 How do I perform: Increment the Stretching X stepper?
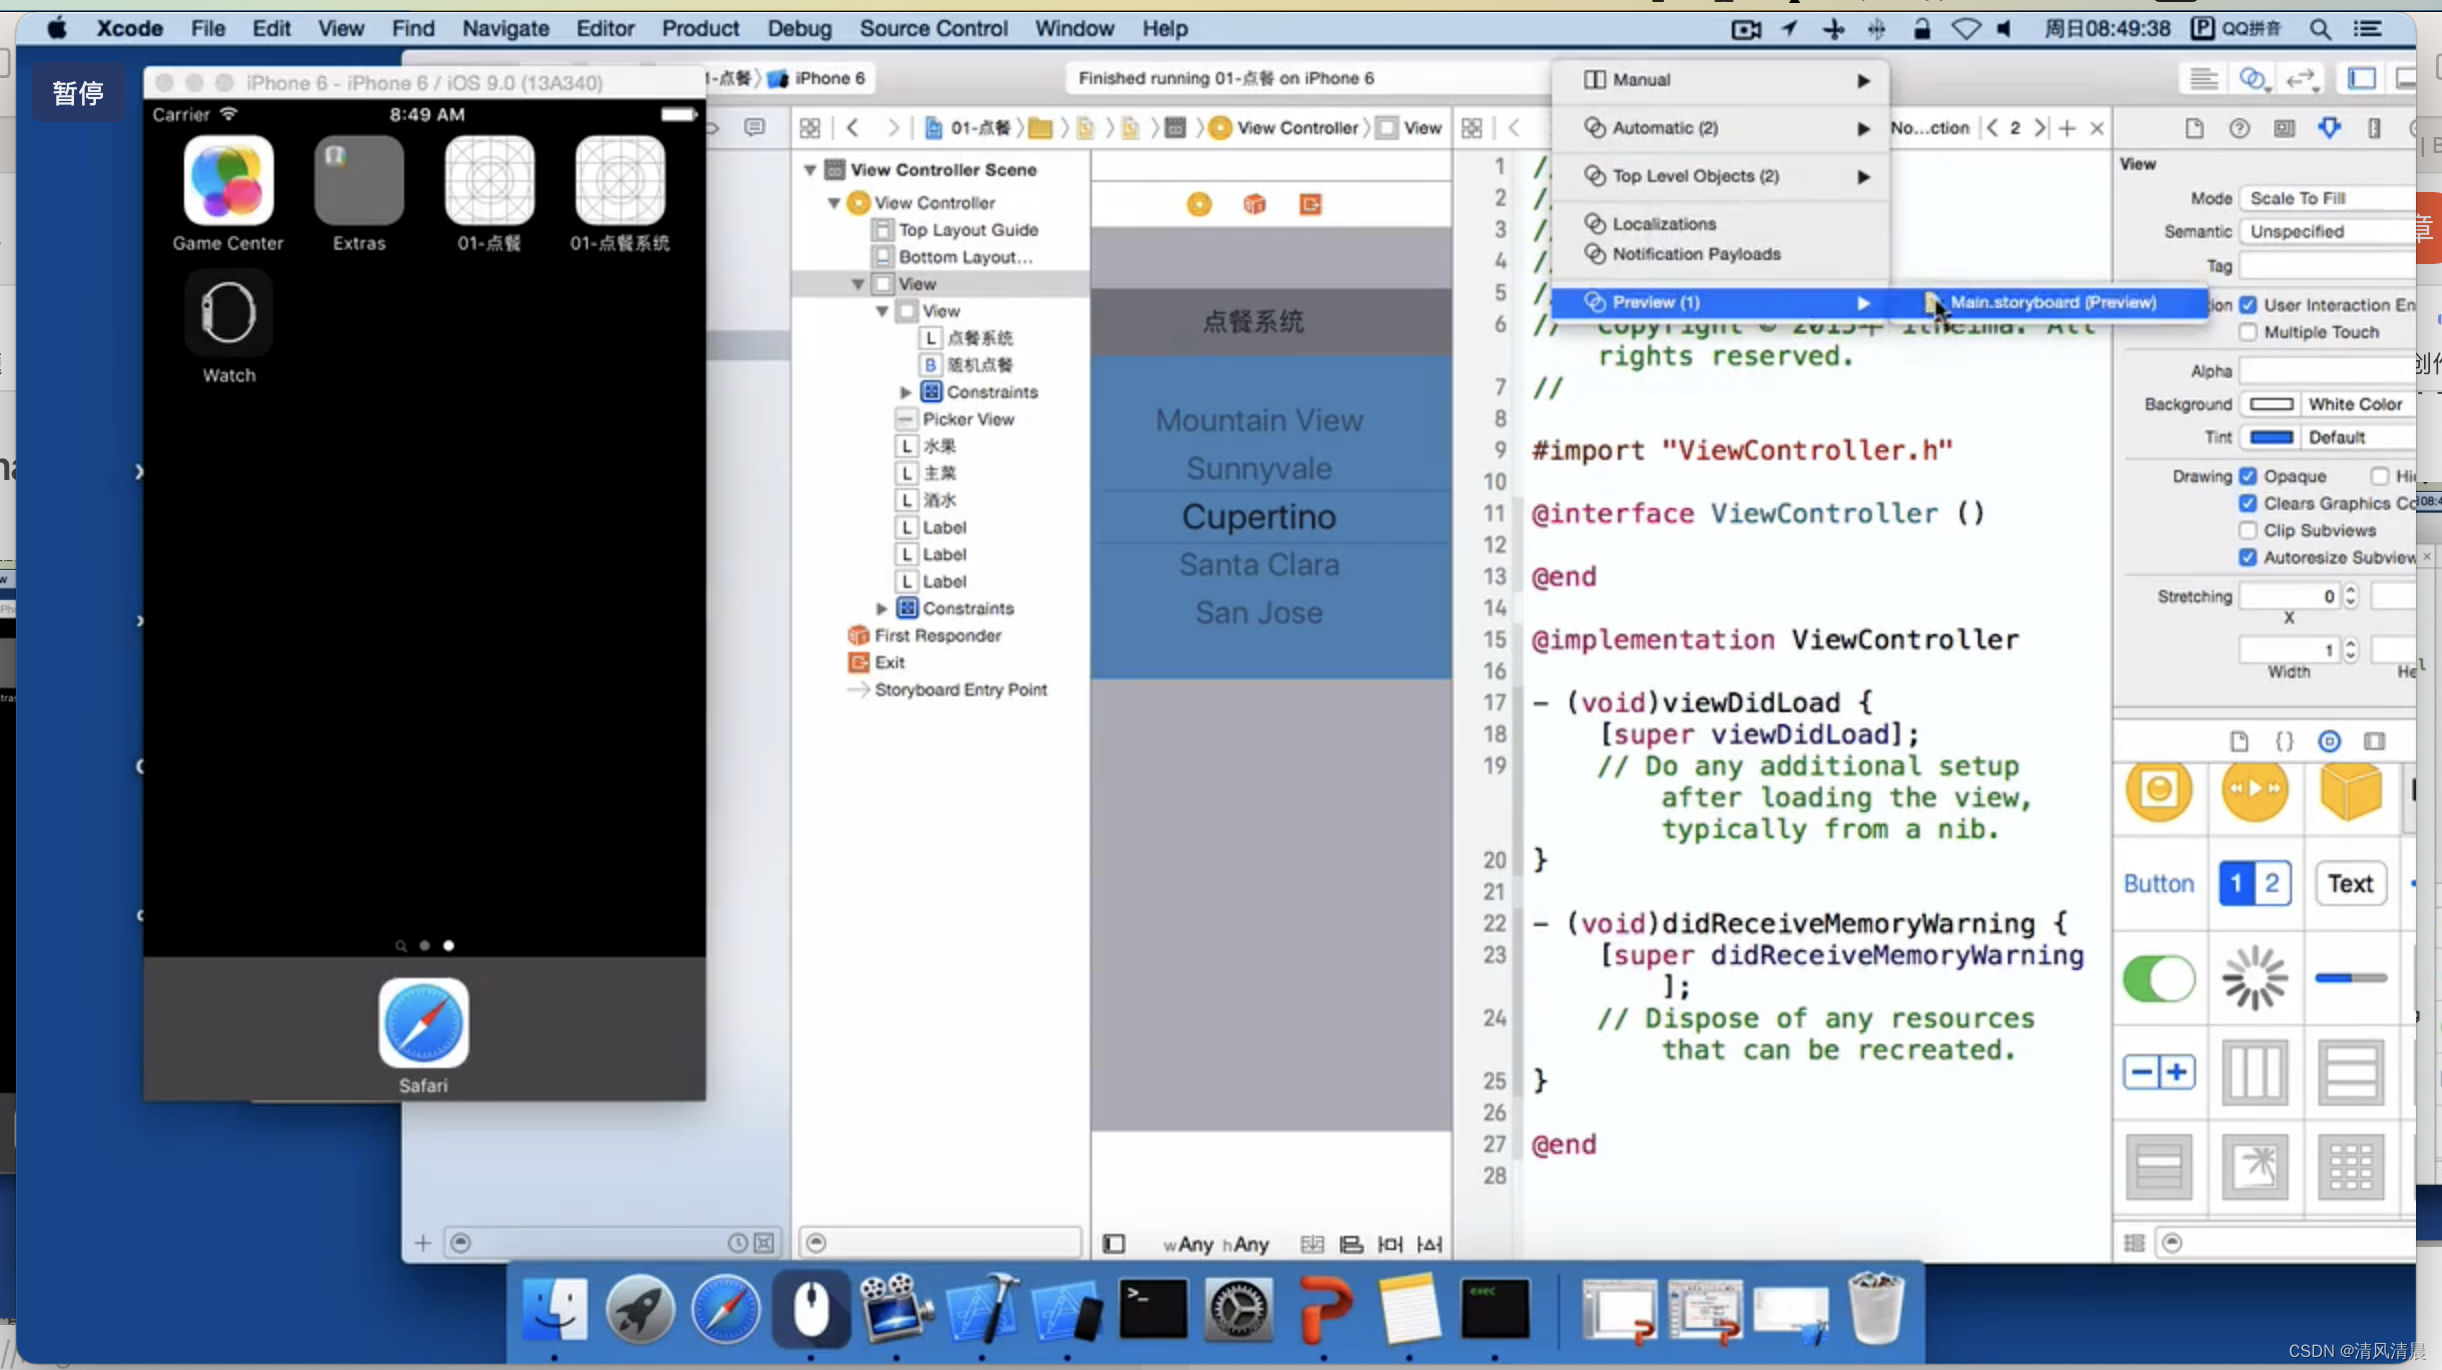point(2350,591)
